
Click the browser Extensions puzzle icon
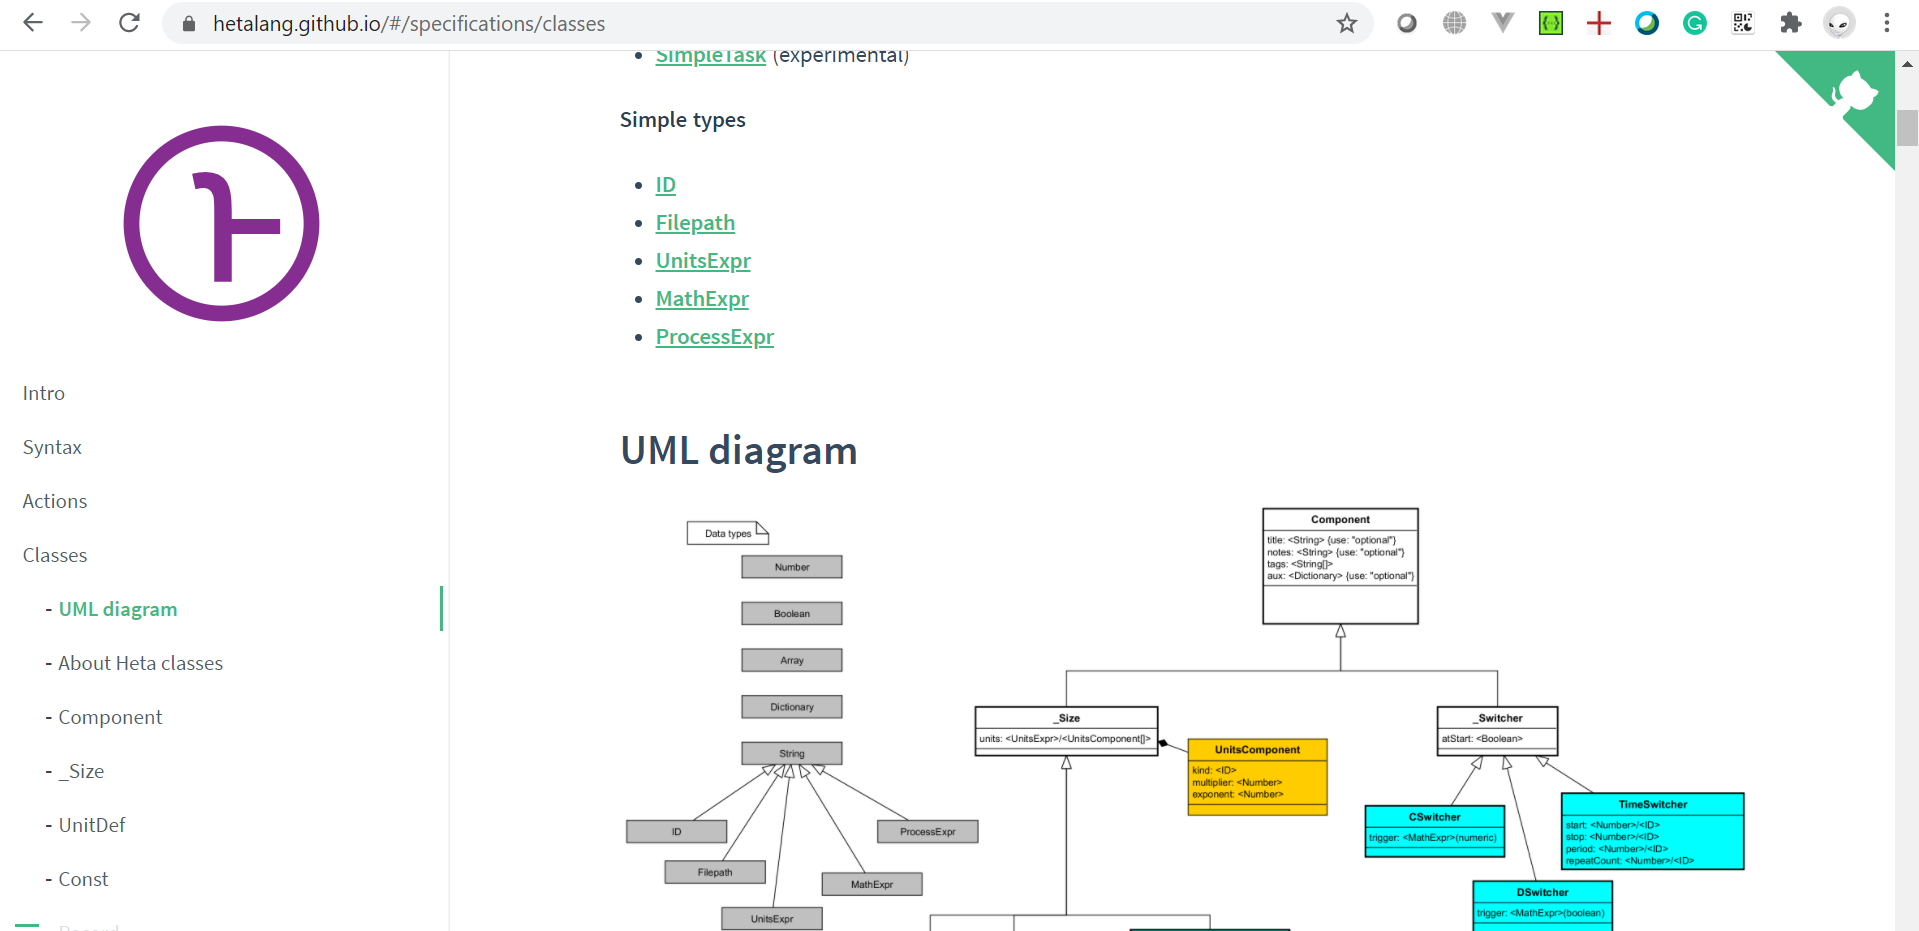[1791, 23]
